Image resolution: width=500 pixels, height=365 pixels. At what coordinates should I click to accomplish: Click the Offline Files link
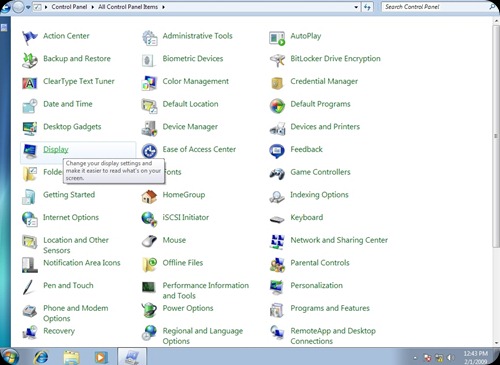click(183, 263)
